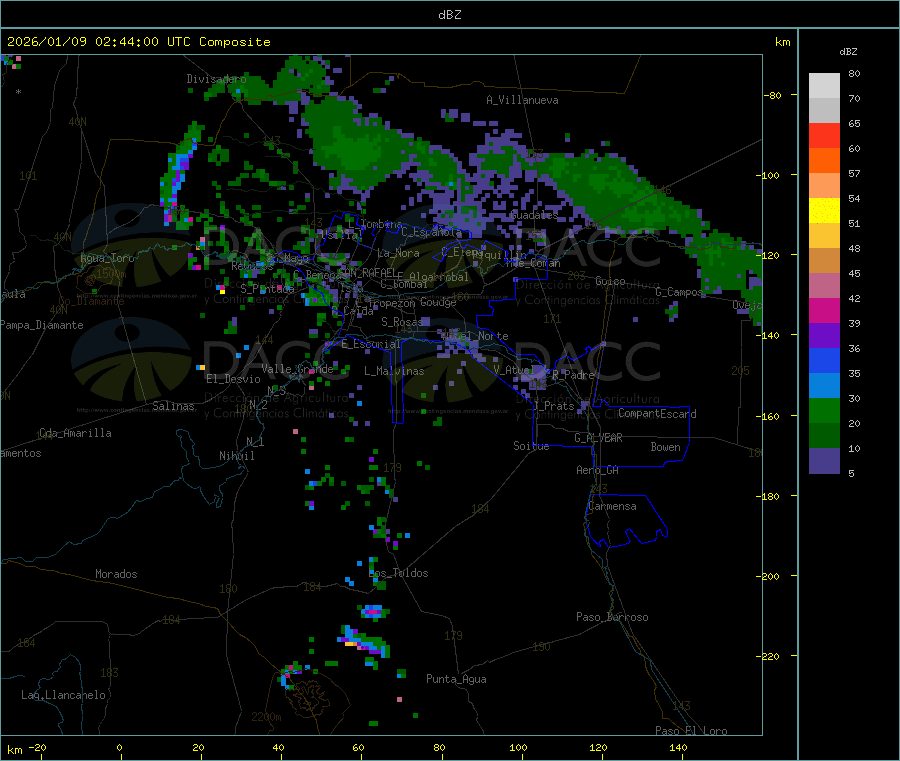Click the dBZ heading above the color legend

coord(848,52)
